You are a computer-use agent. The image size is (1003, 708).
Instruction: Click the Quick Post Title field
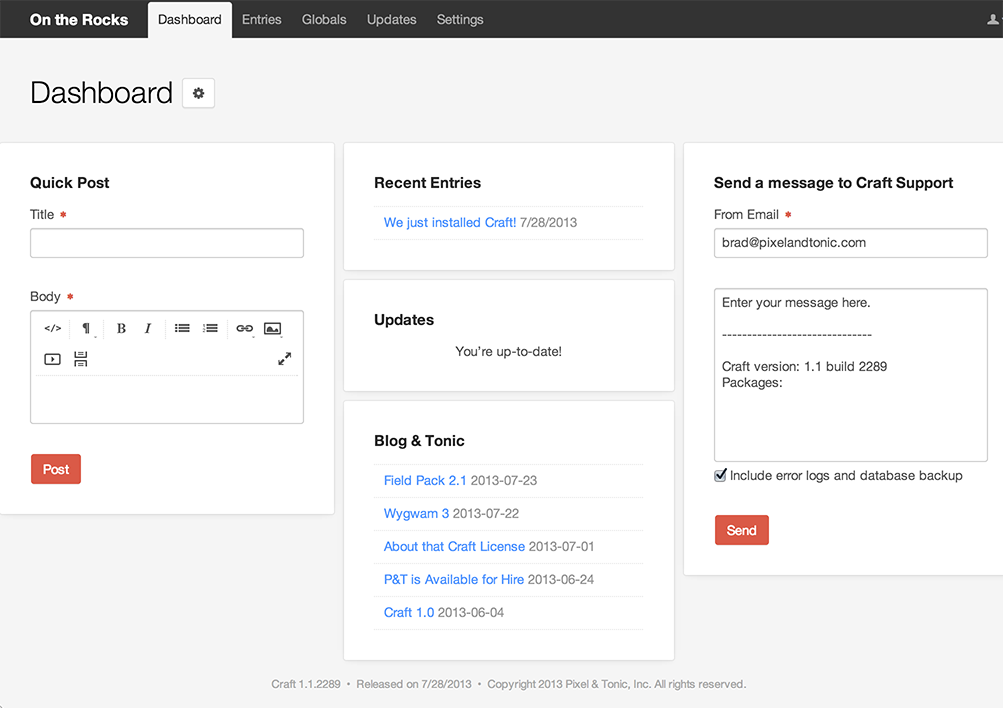pyautogui.click(x=167, y=243)
